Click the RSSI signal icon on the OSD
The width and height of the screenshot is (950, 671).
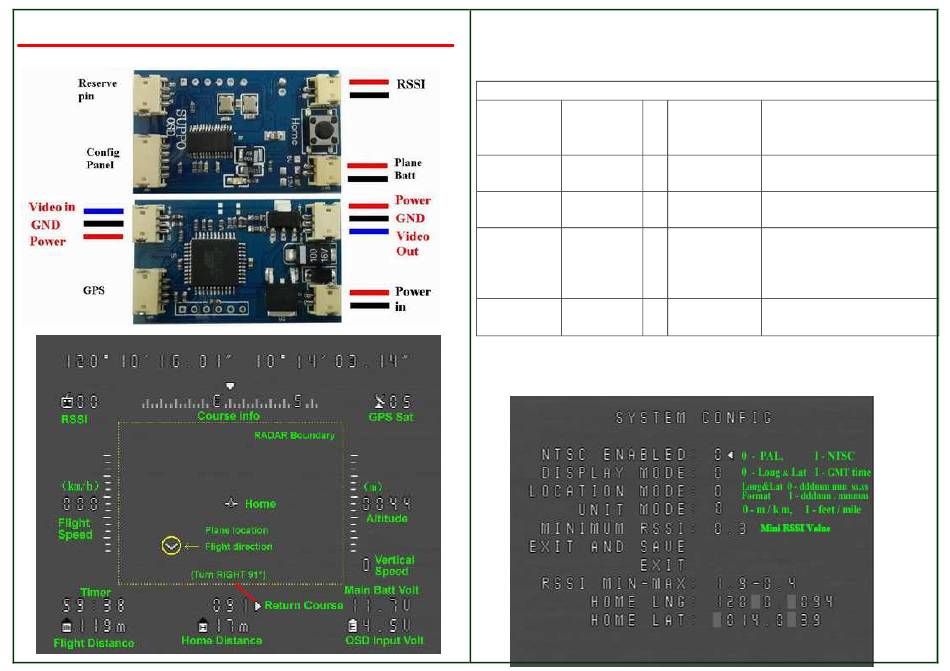[67, 402]
